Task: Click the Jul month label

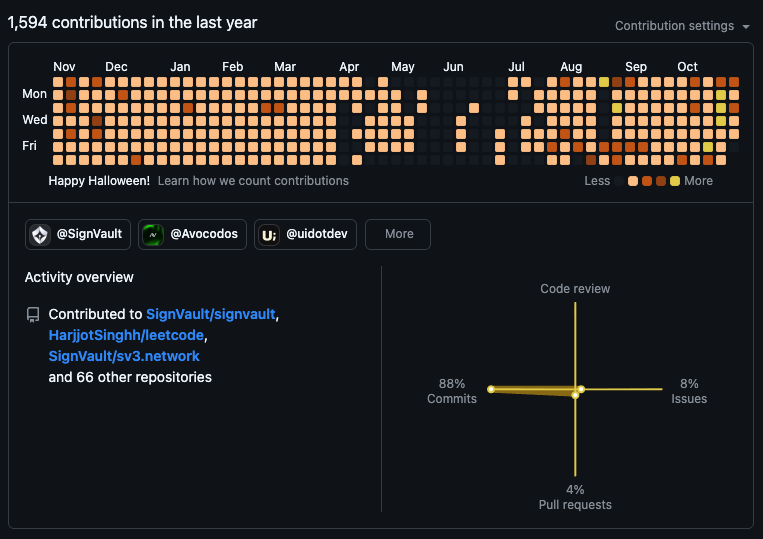Action: (x=516, y=67)
